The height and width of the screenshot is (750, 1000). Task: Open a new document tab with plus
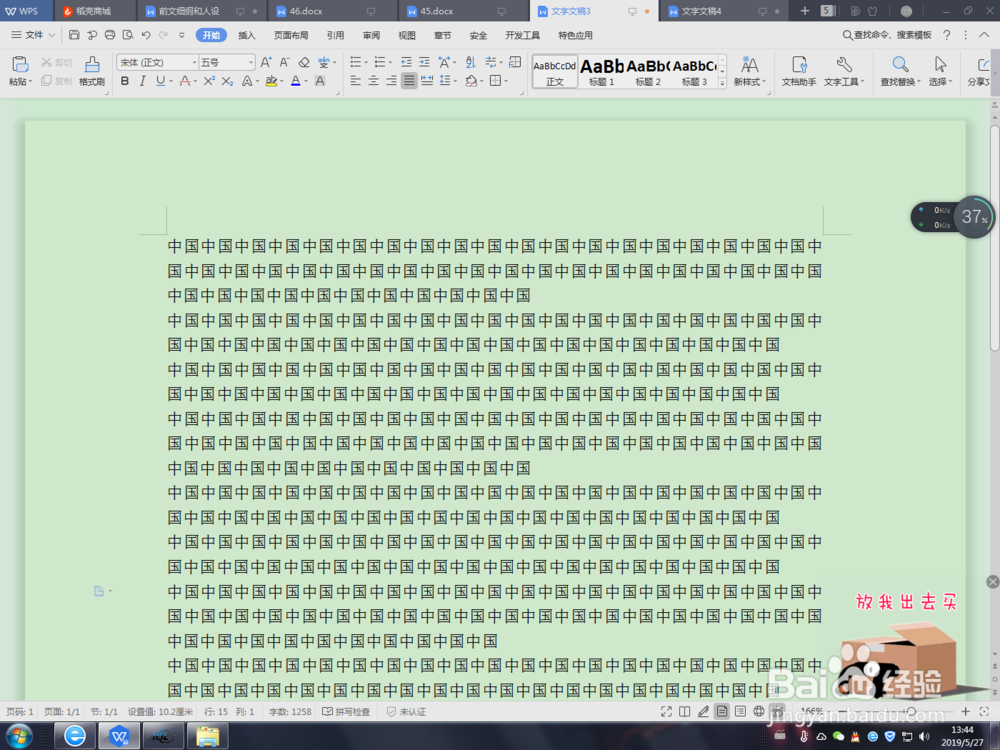tap(804, 11)
